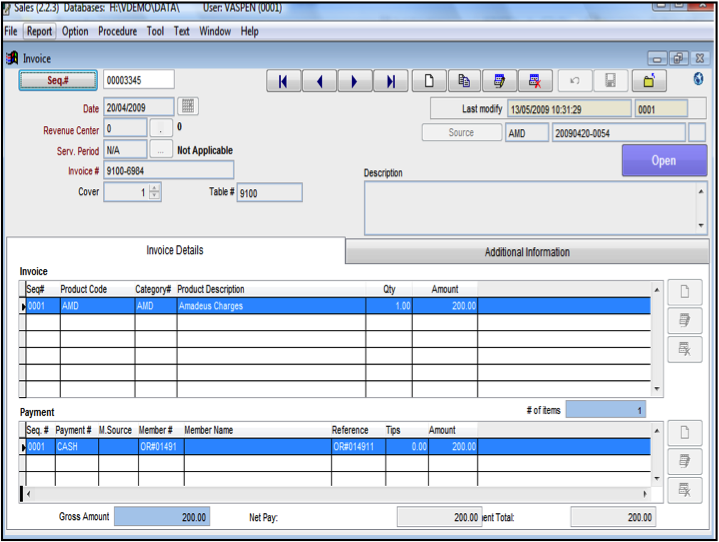Viewport: 719px width, 542px height.
Task: Click the Date field 20/04/2009
Action: pyautogui.click(x=138, y=107)
